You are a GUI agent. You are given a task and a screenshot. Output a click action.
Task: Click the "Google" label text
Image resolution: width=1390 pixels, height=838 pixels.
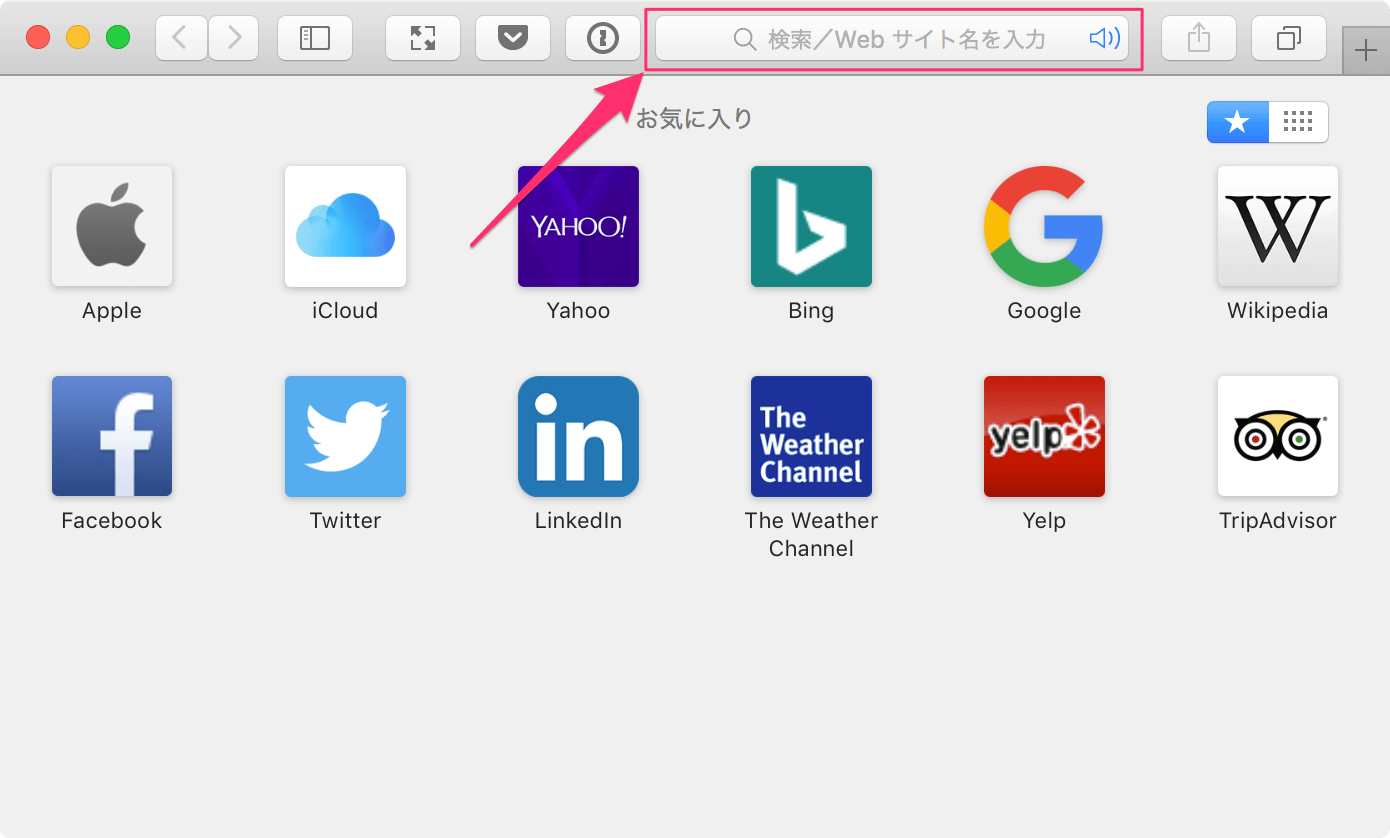[1044, 311]
